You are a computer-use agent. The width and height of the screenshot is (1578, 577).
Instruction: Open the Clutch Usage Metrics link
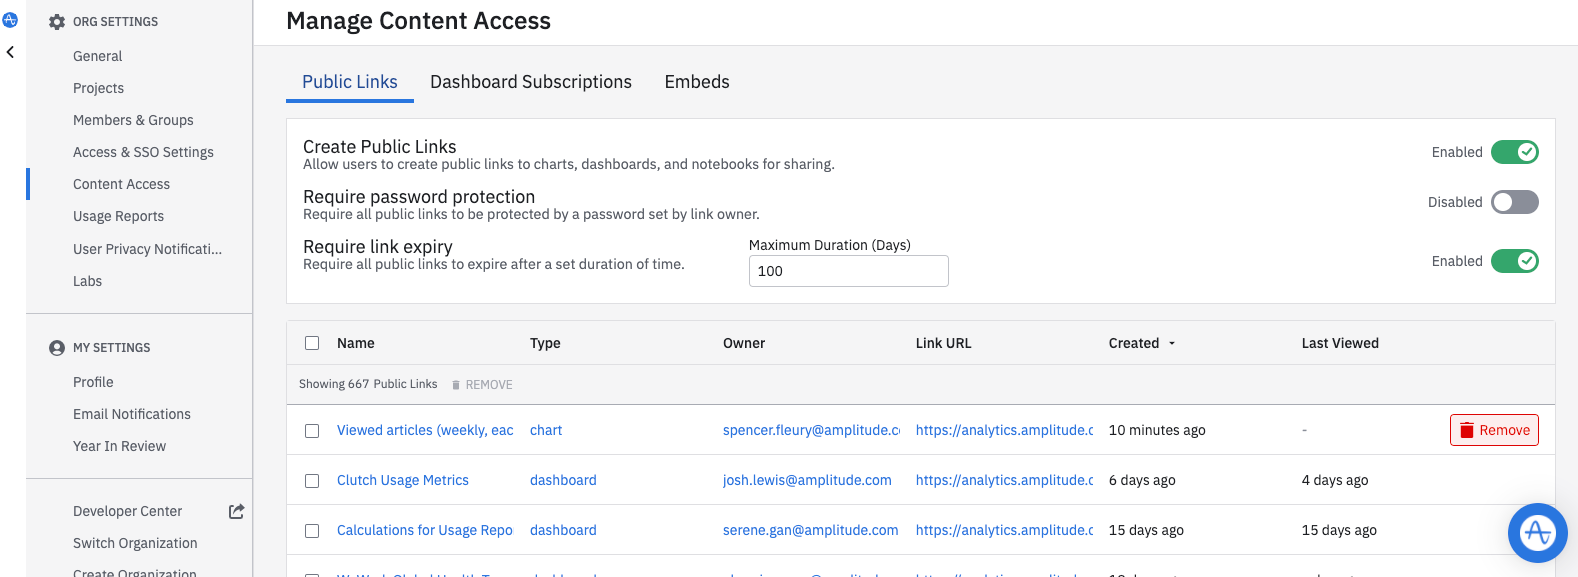tap(403, 480)
